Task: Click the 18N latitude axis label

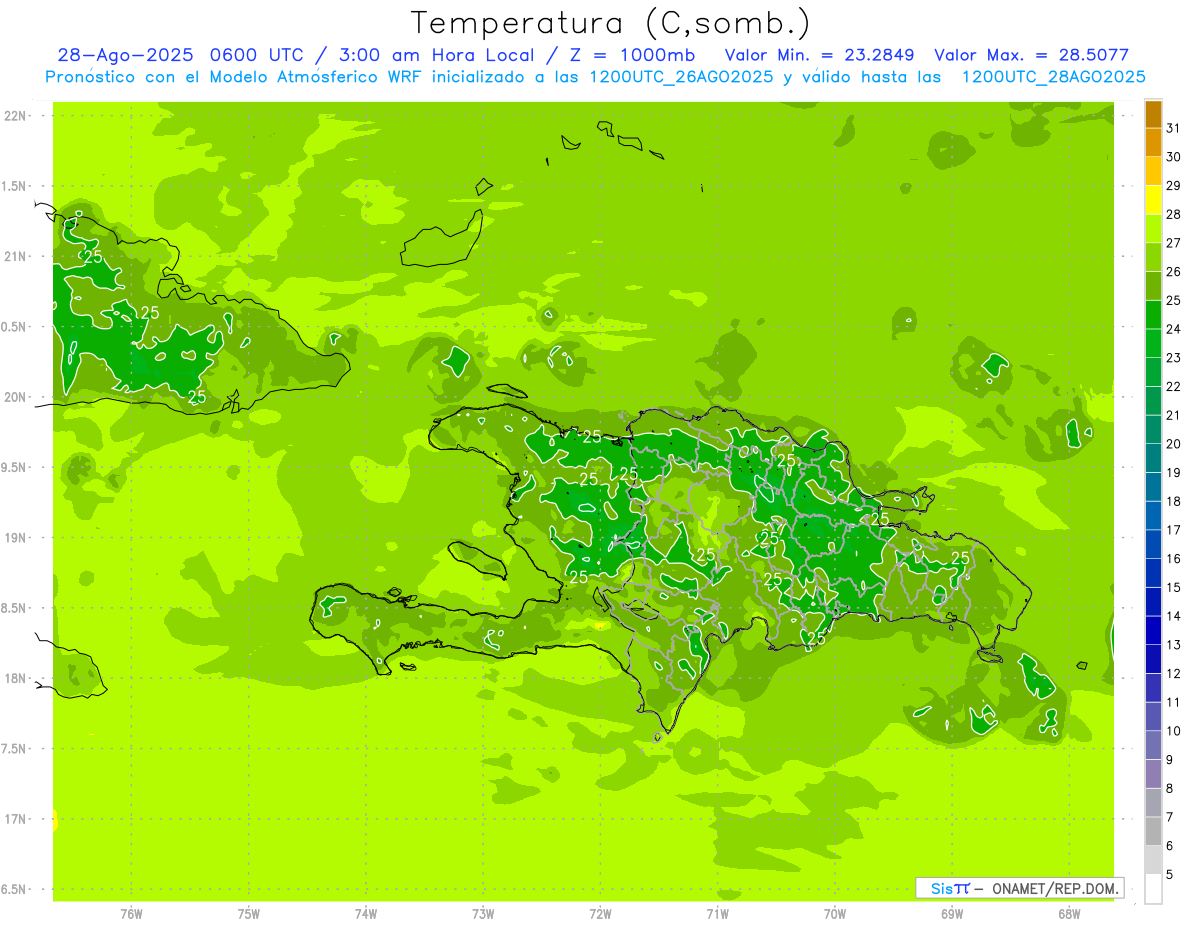Action: click(16, 679)
